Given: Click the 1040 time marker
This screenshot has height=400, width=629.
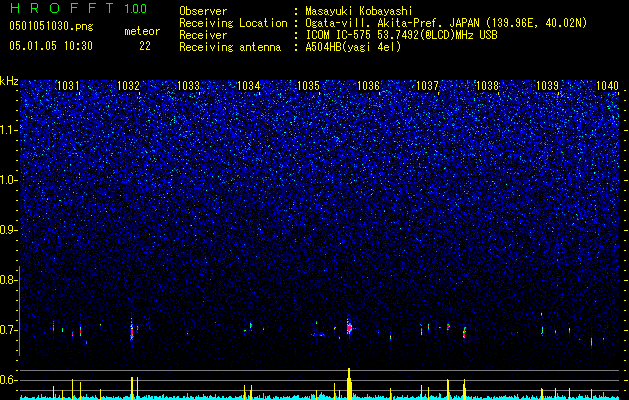Looking at the screenshot, I should pos(607,86).
